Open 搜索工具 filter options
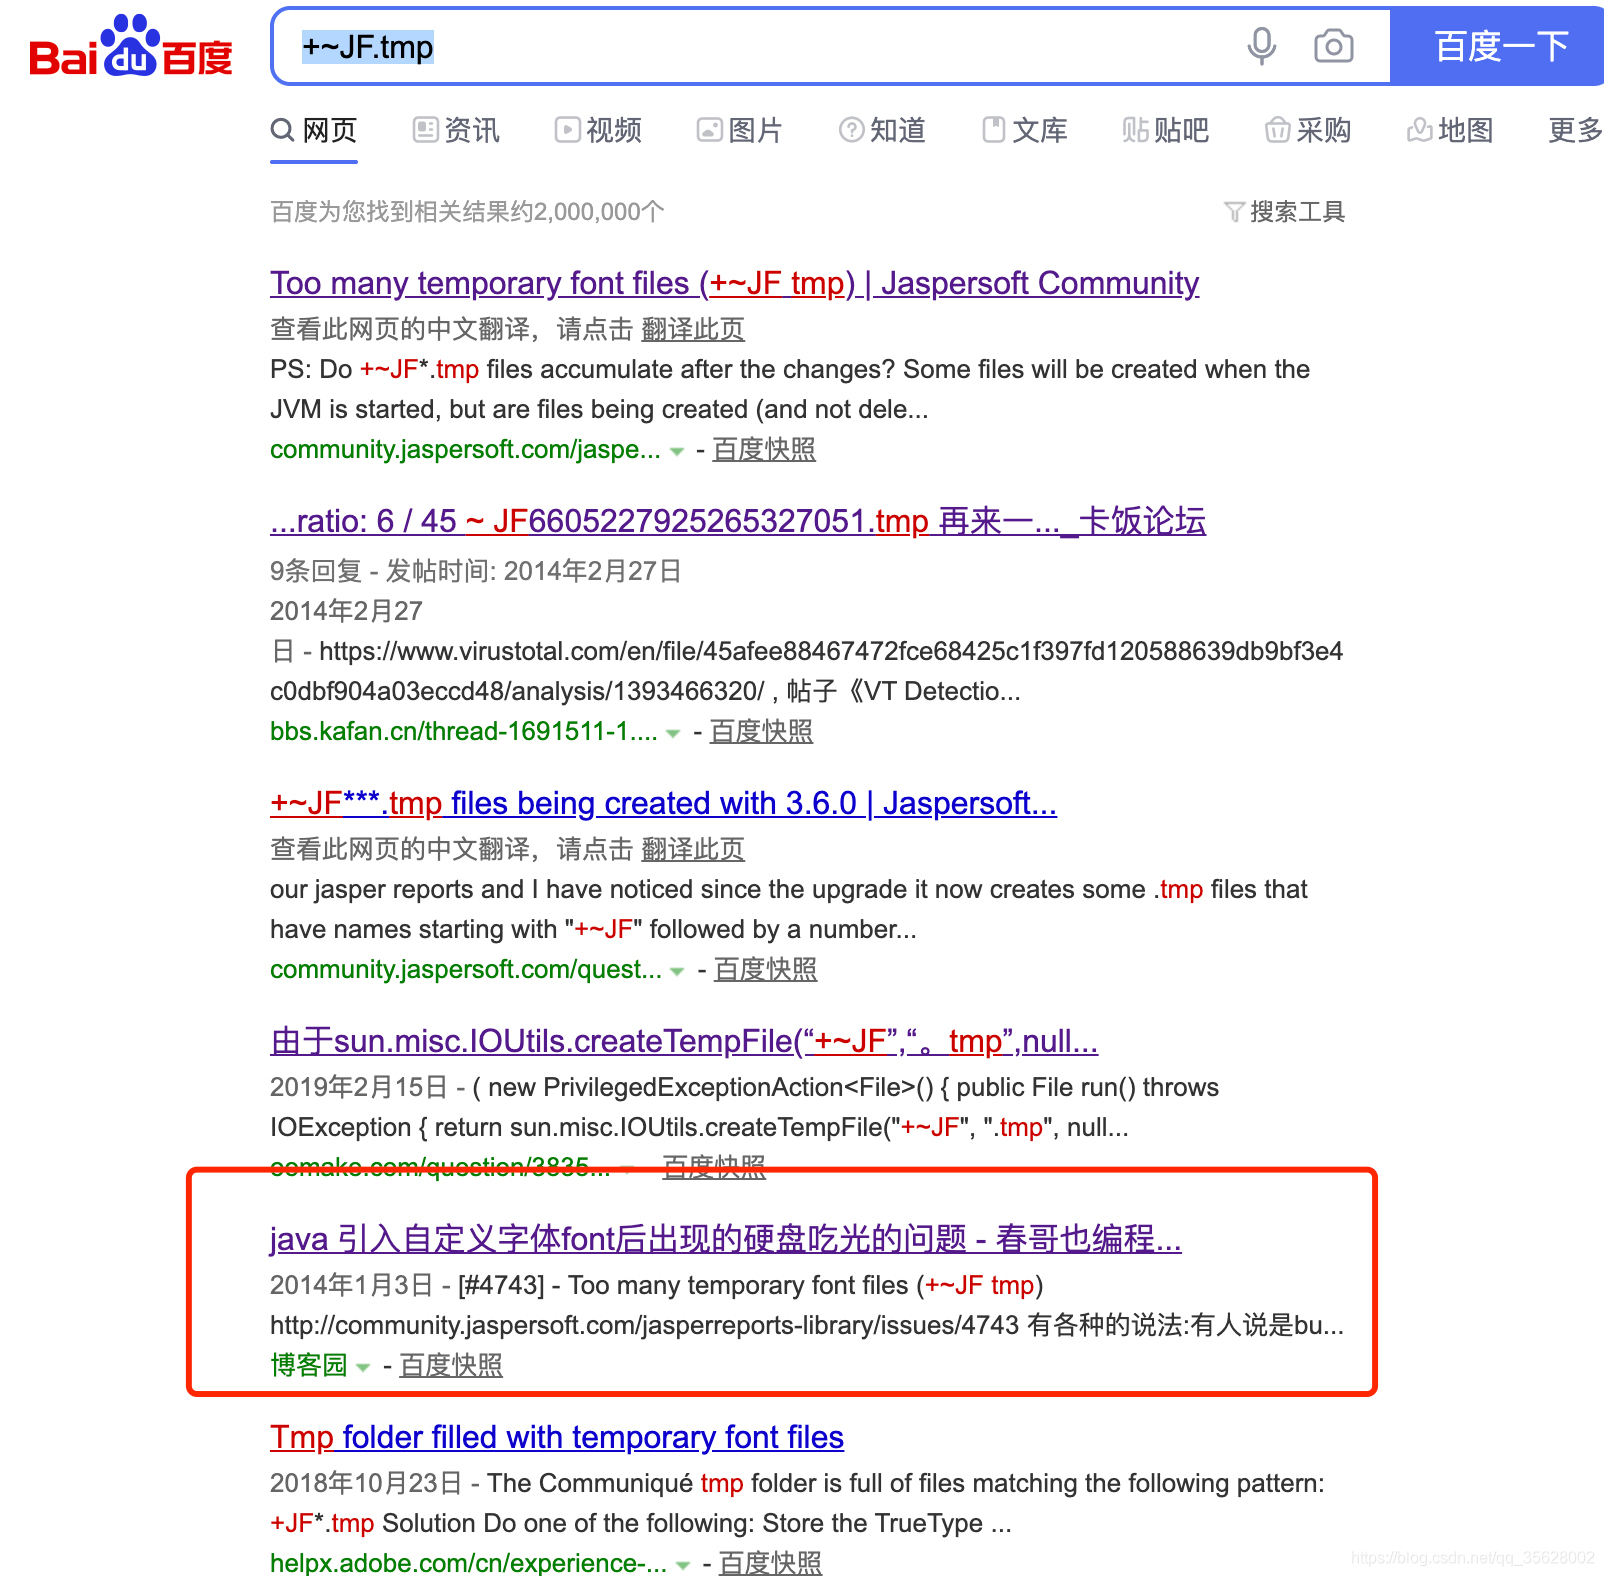The width and height of the screenshot is (1604, 1576). point(1285,212)
